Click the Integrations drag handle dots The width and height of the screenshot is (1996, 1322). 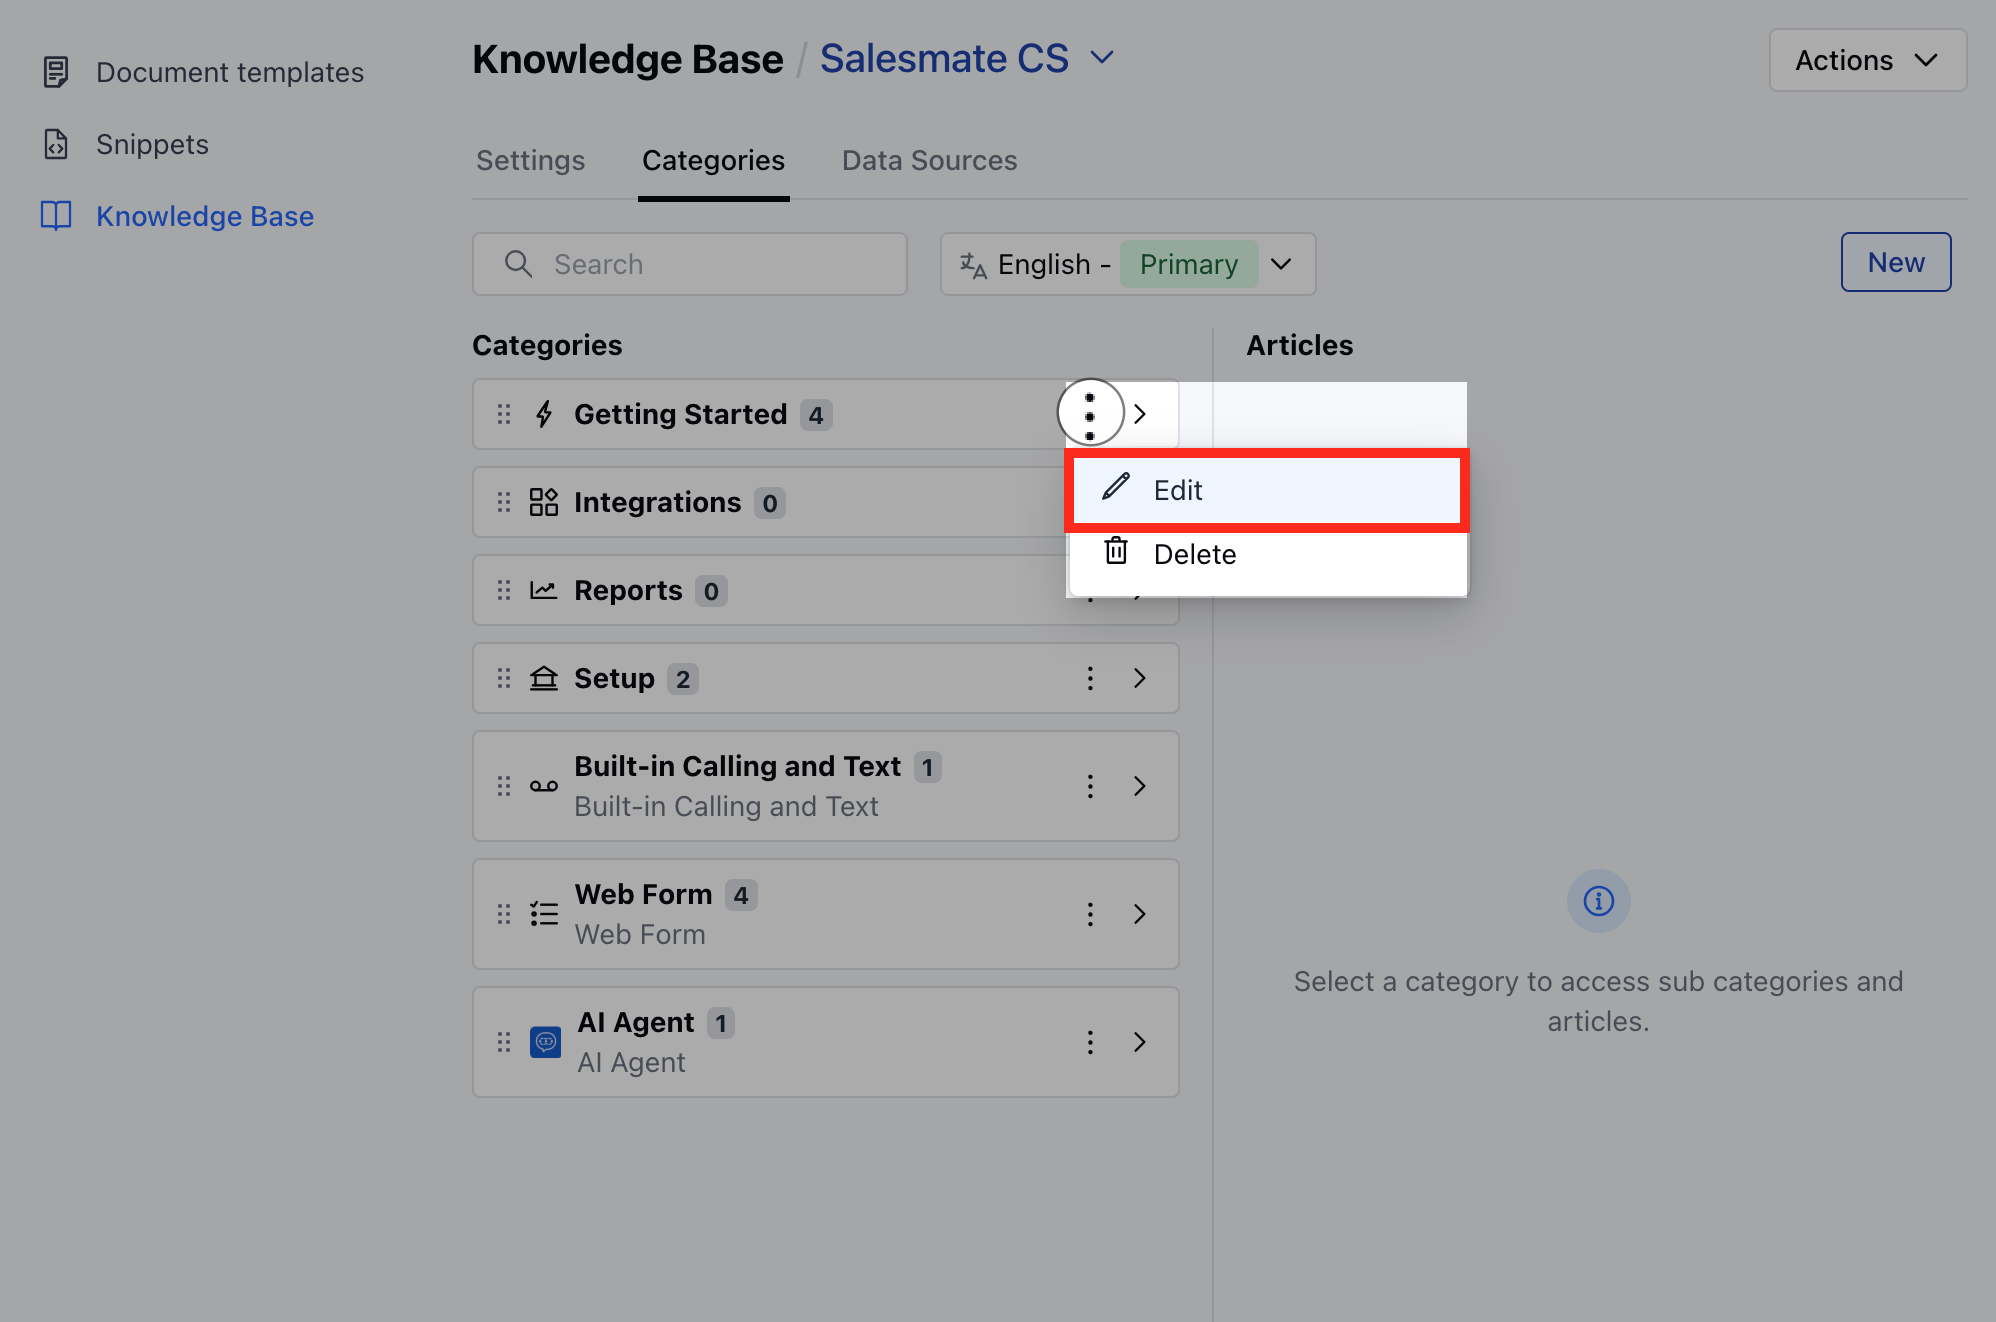(x=504, y=502)
